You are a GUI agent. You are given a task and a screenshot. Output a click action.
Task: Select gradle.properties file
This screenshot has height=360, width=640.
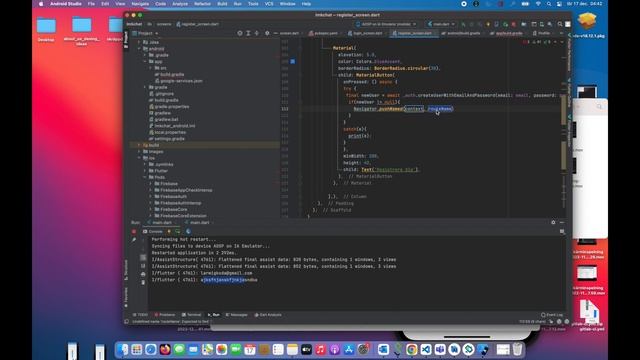click(169, 107)
